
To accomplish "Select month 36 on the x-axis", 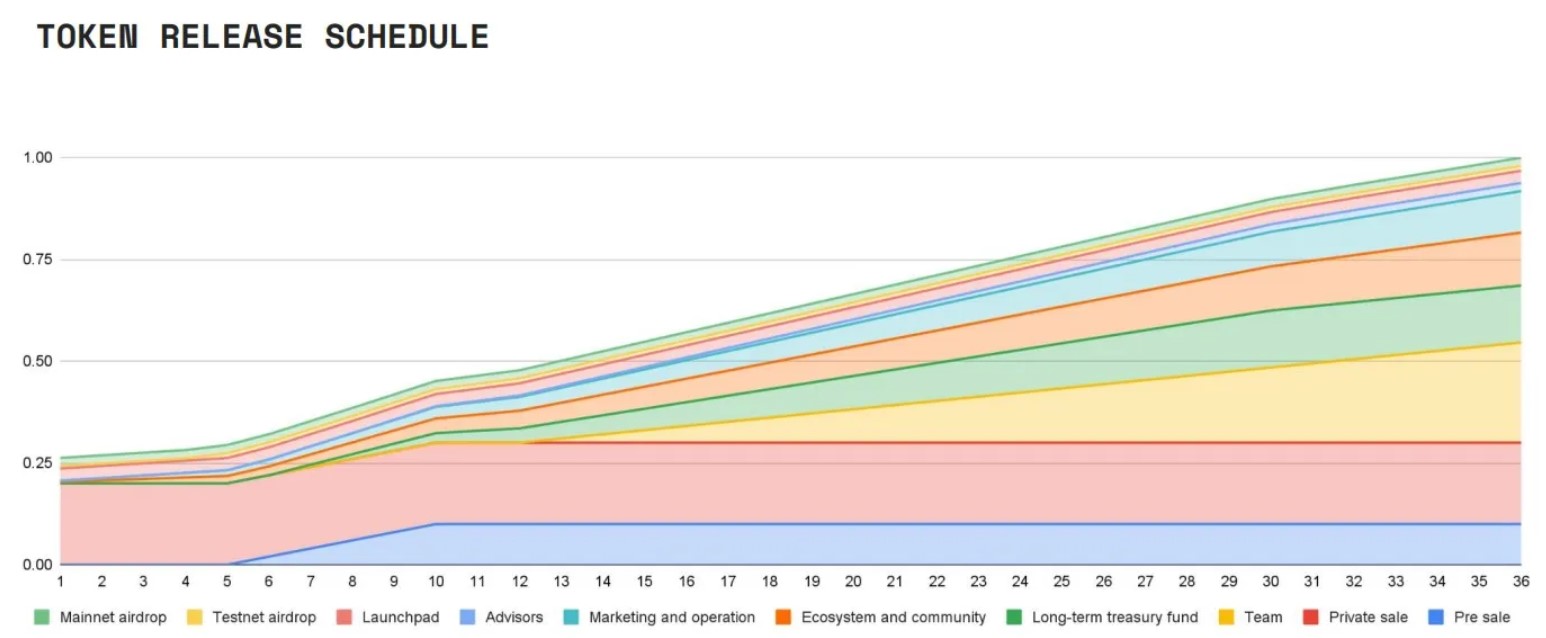I will (x=1520, y=582).
